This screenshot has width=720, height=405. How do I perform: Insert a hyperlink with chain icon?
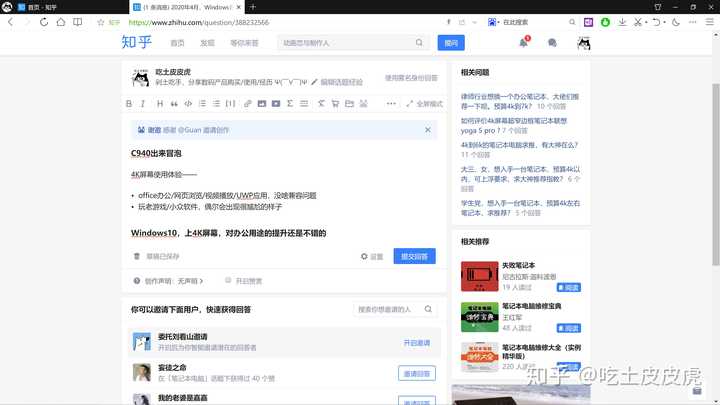(248, 104)
